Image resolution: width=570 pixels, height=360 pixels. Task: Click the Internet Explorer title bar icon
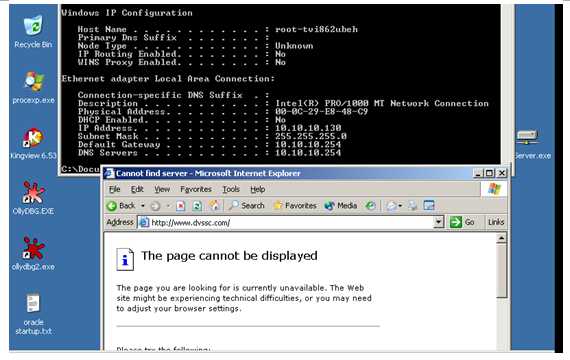(109, 173)
